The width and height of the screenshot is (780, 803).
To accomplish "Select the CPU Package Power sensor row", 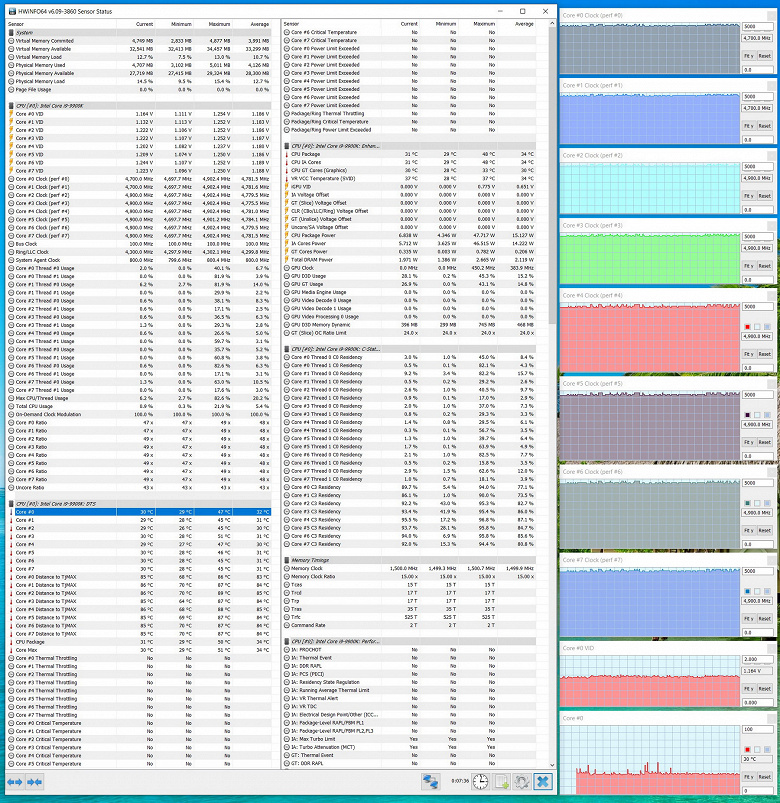I will tap(410, 236).
